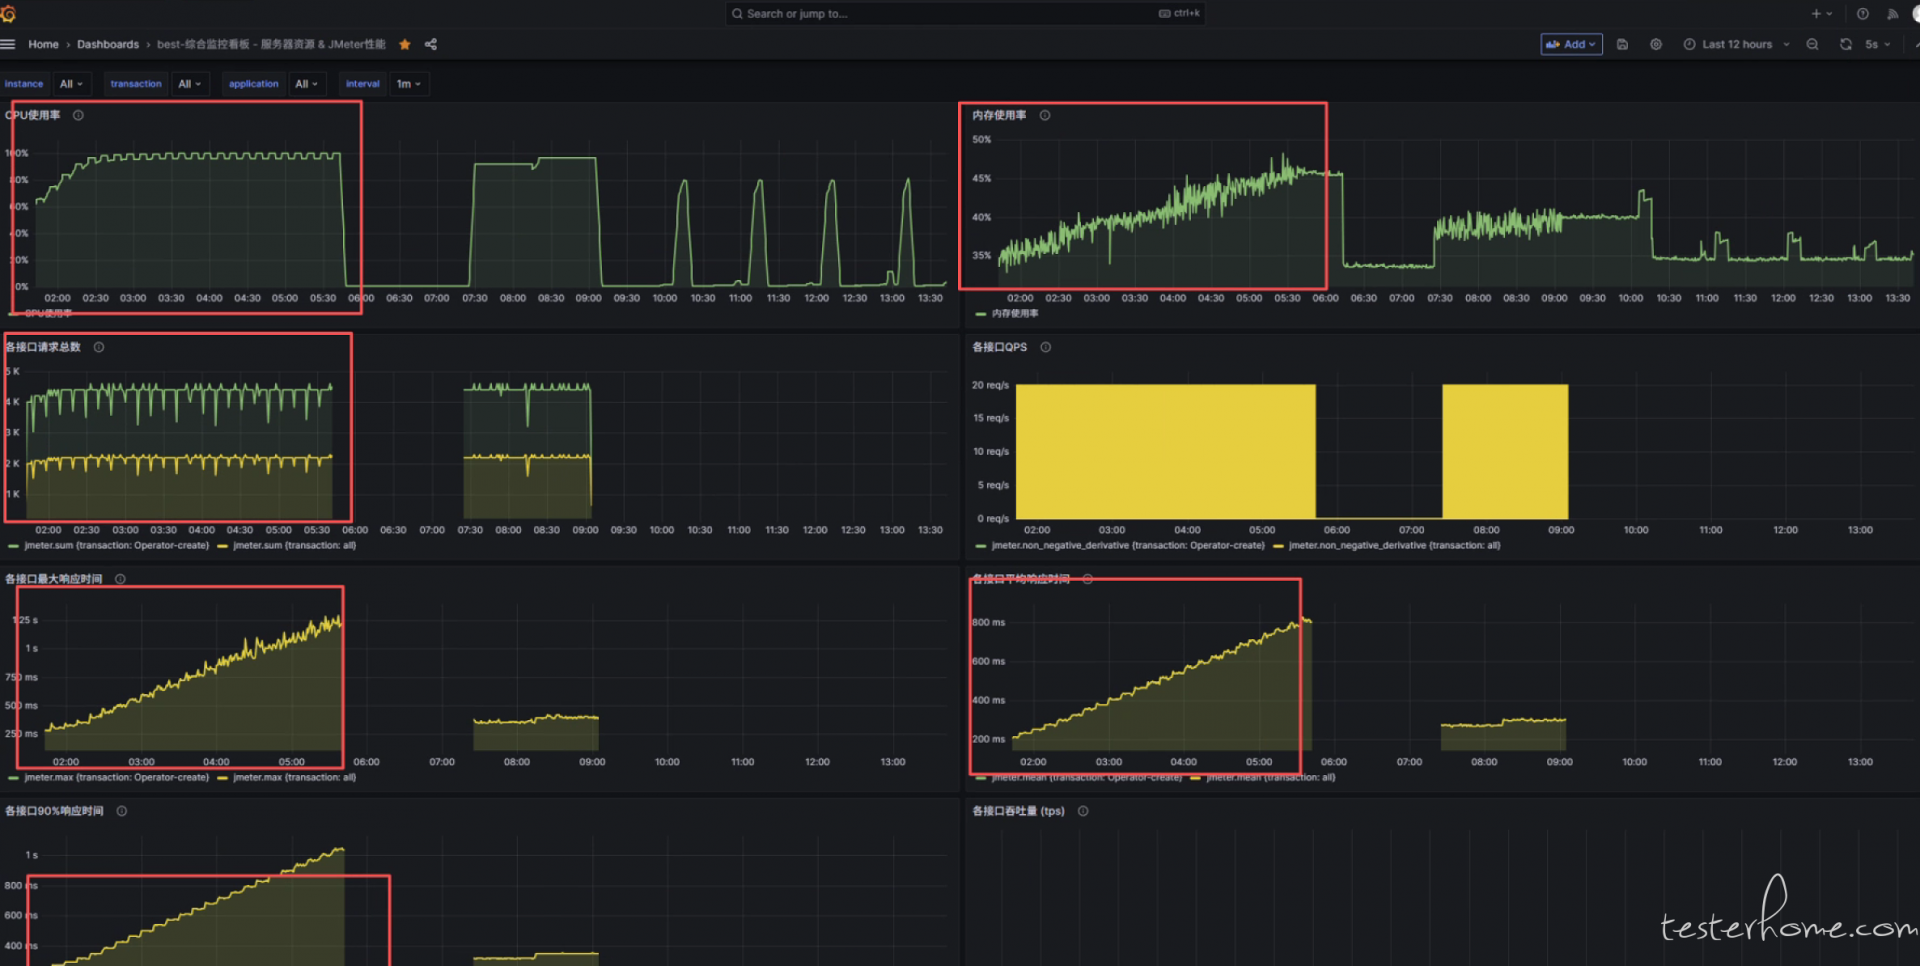This screenshot has width=1920, height=966.
Task: Zoom out the time range
Action: coord(1812,44)
